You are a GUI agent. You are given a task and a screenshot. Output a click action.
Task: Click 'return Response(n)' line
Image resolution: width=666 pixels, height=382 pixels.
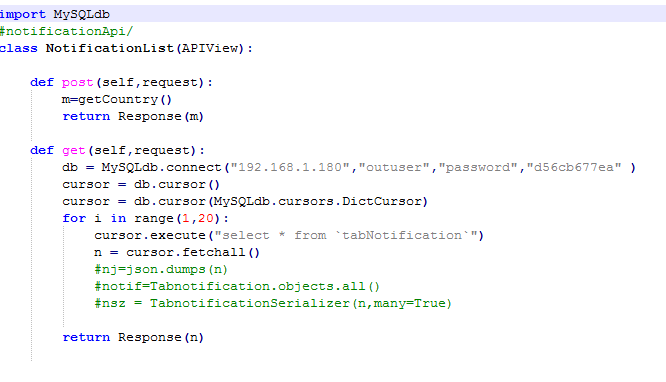(133, 337)
